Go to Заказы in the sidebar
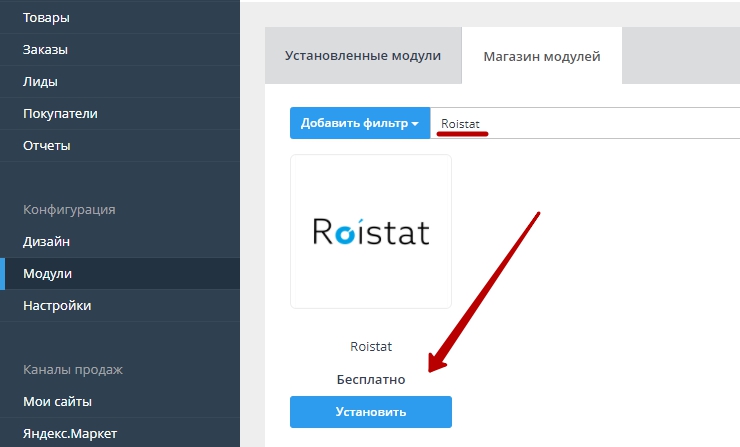 point(45,49)
